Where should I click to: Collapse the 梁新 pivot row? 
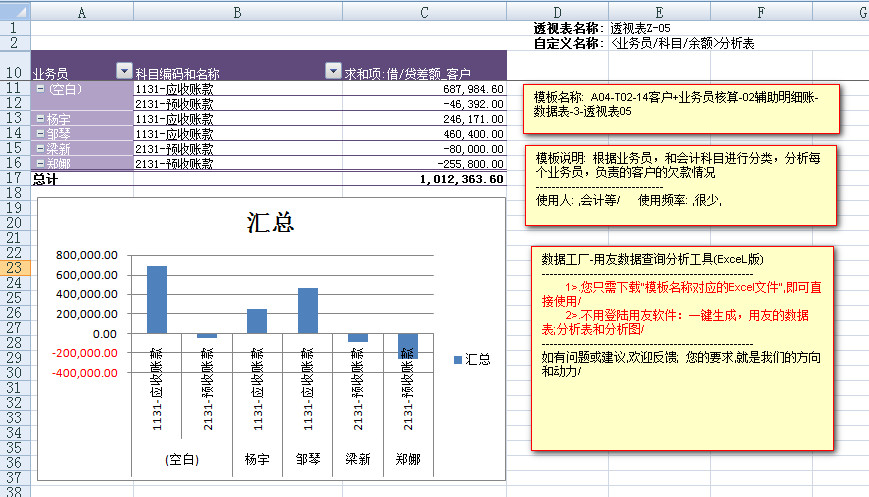40,148
